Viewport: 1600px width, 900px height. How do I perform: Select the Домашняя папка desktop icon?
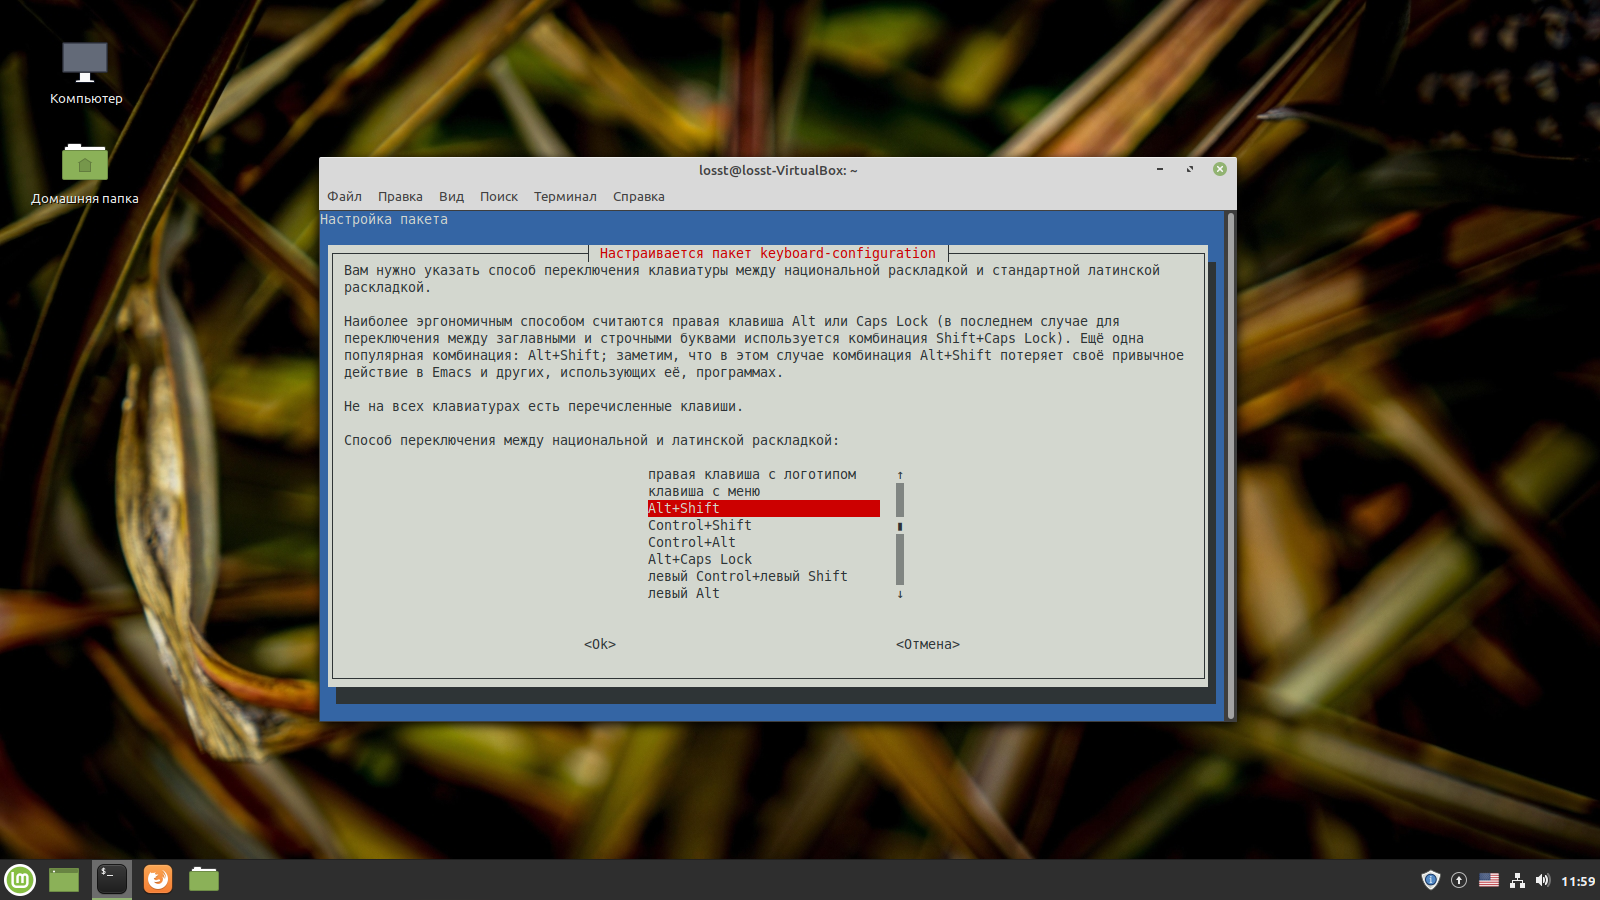click(x=85, y=173)
